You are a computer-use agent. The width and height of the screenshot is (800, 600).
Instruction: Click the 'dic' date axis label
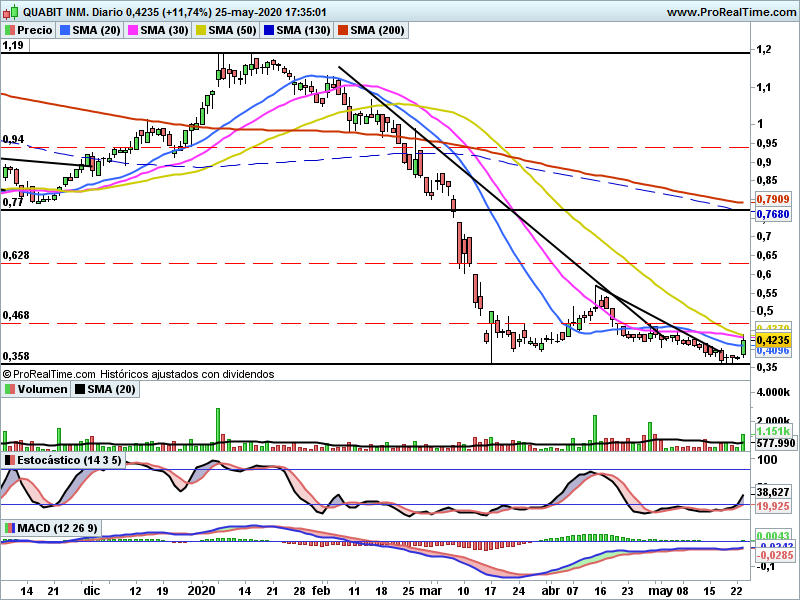pos(92,591)
